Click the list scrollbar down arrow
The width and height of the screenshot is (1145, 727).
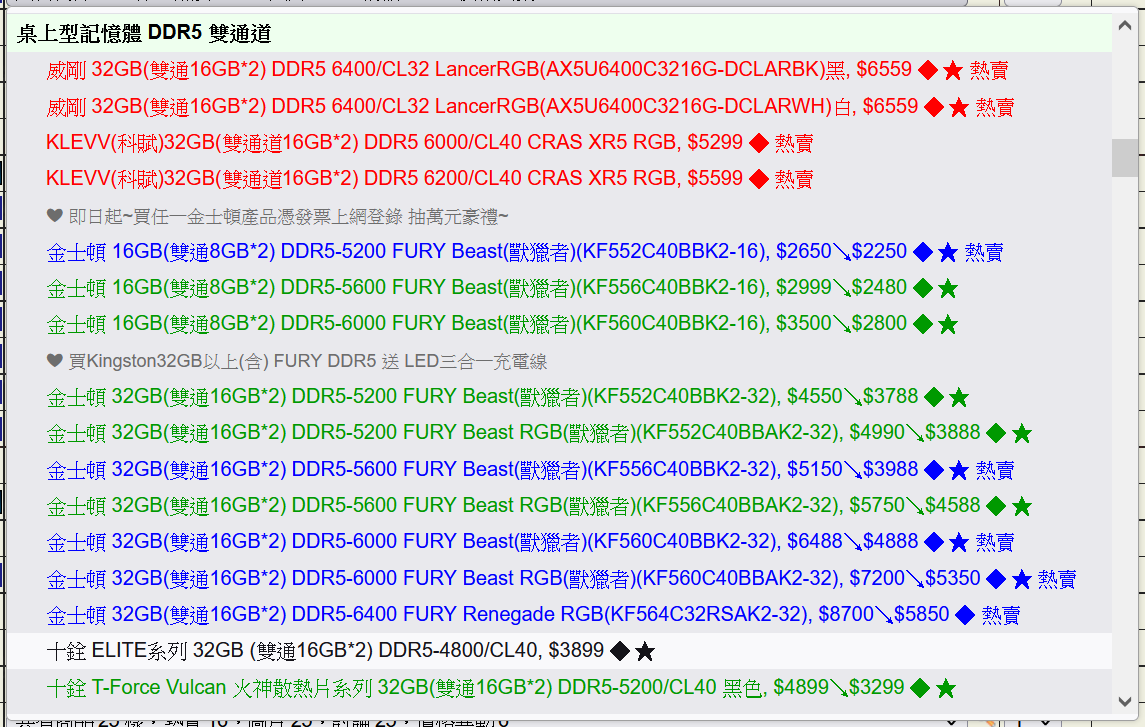coord(1125,702)
